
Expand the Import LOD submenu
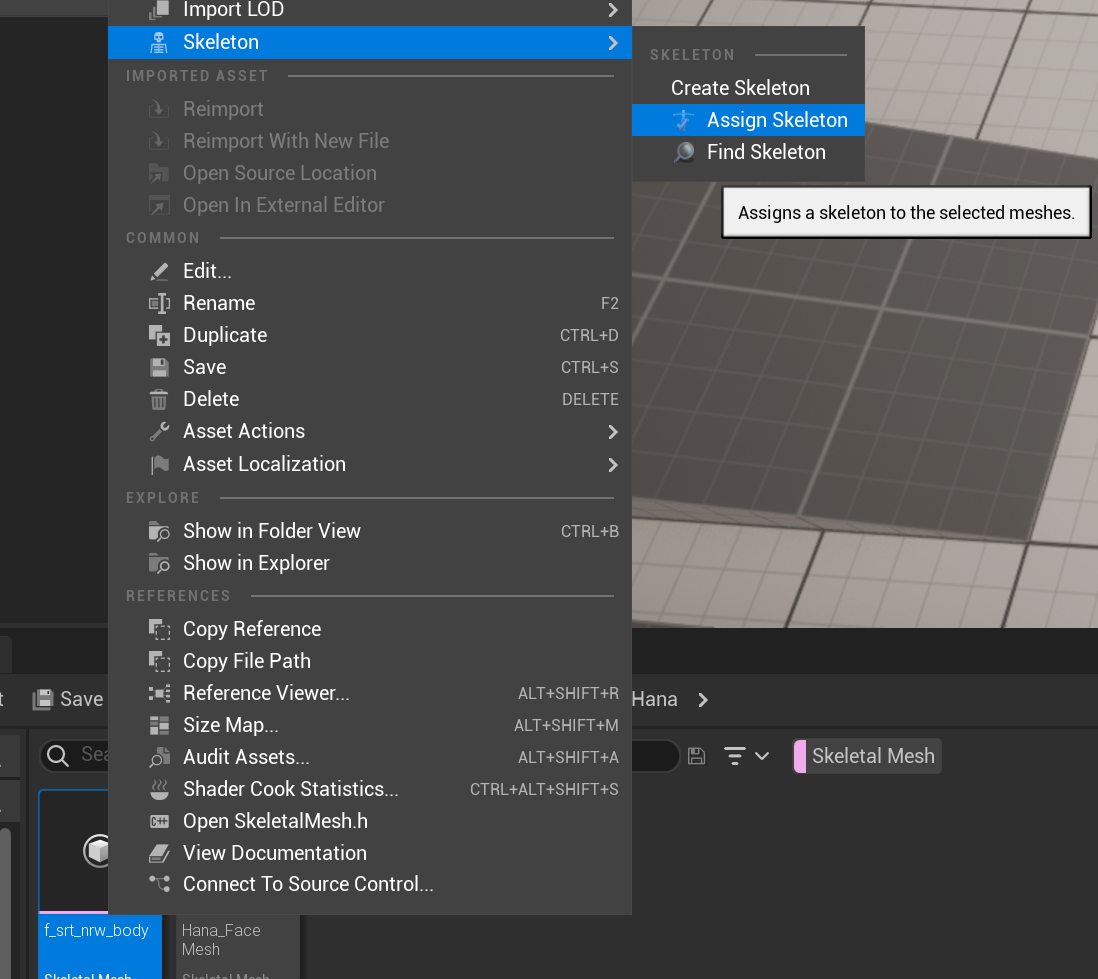pos(612,11)
